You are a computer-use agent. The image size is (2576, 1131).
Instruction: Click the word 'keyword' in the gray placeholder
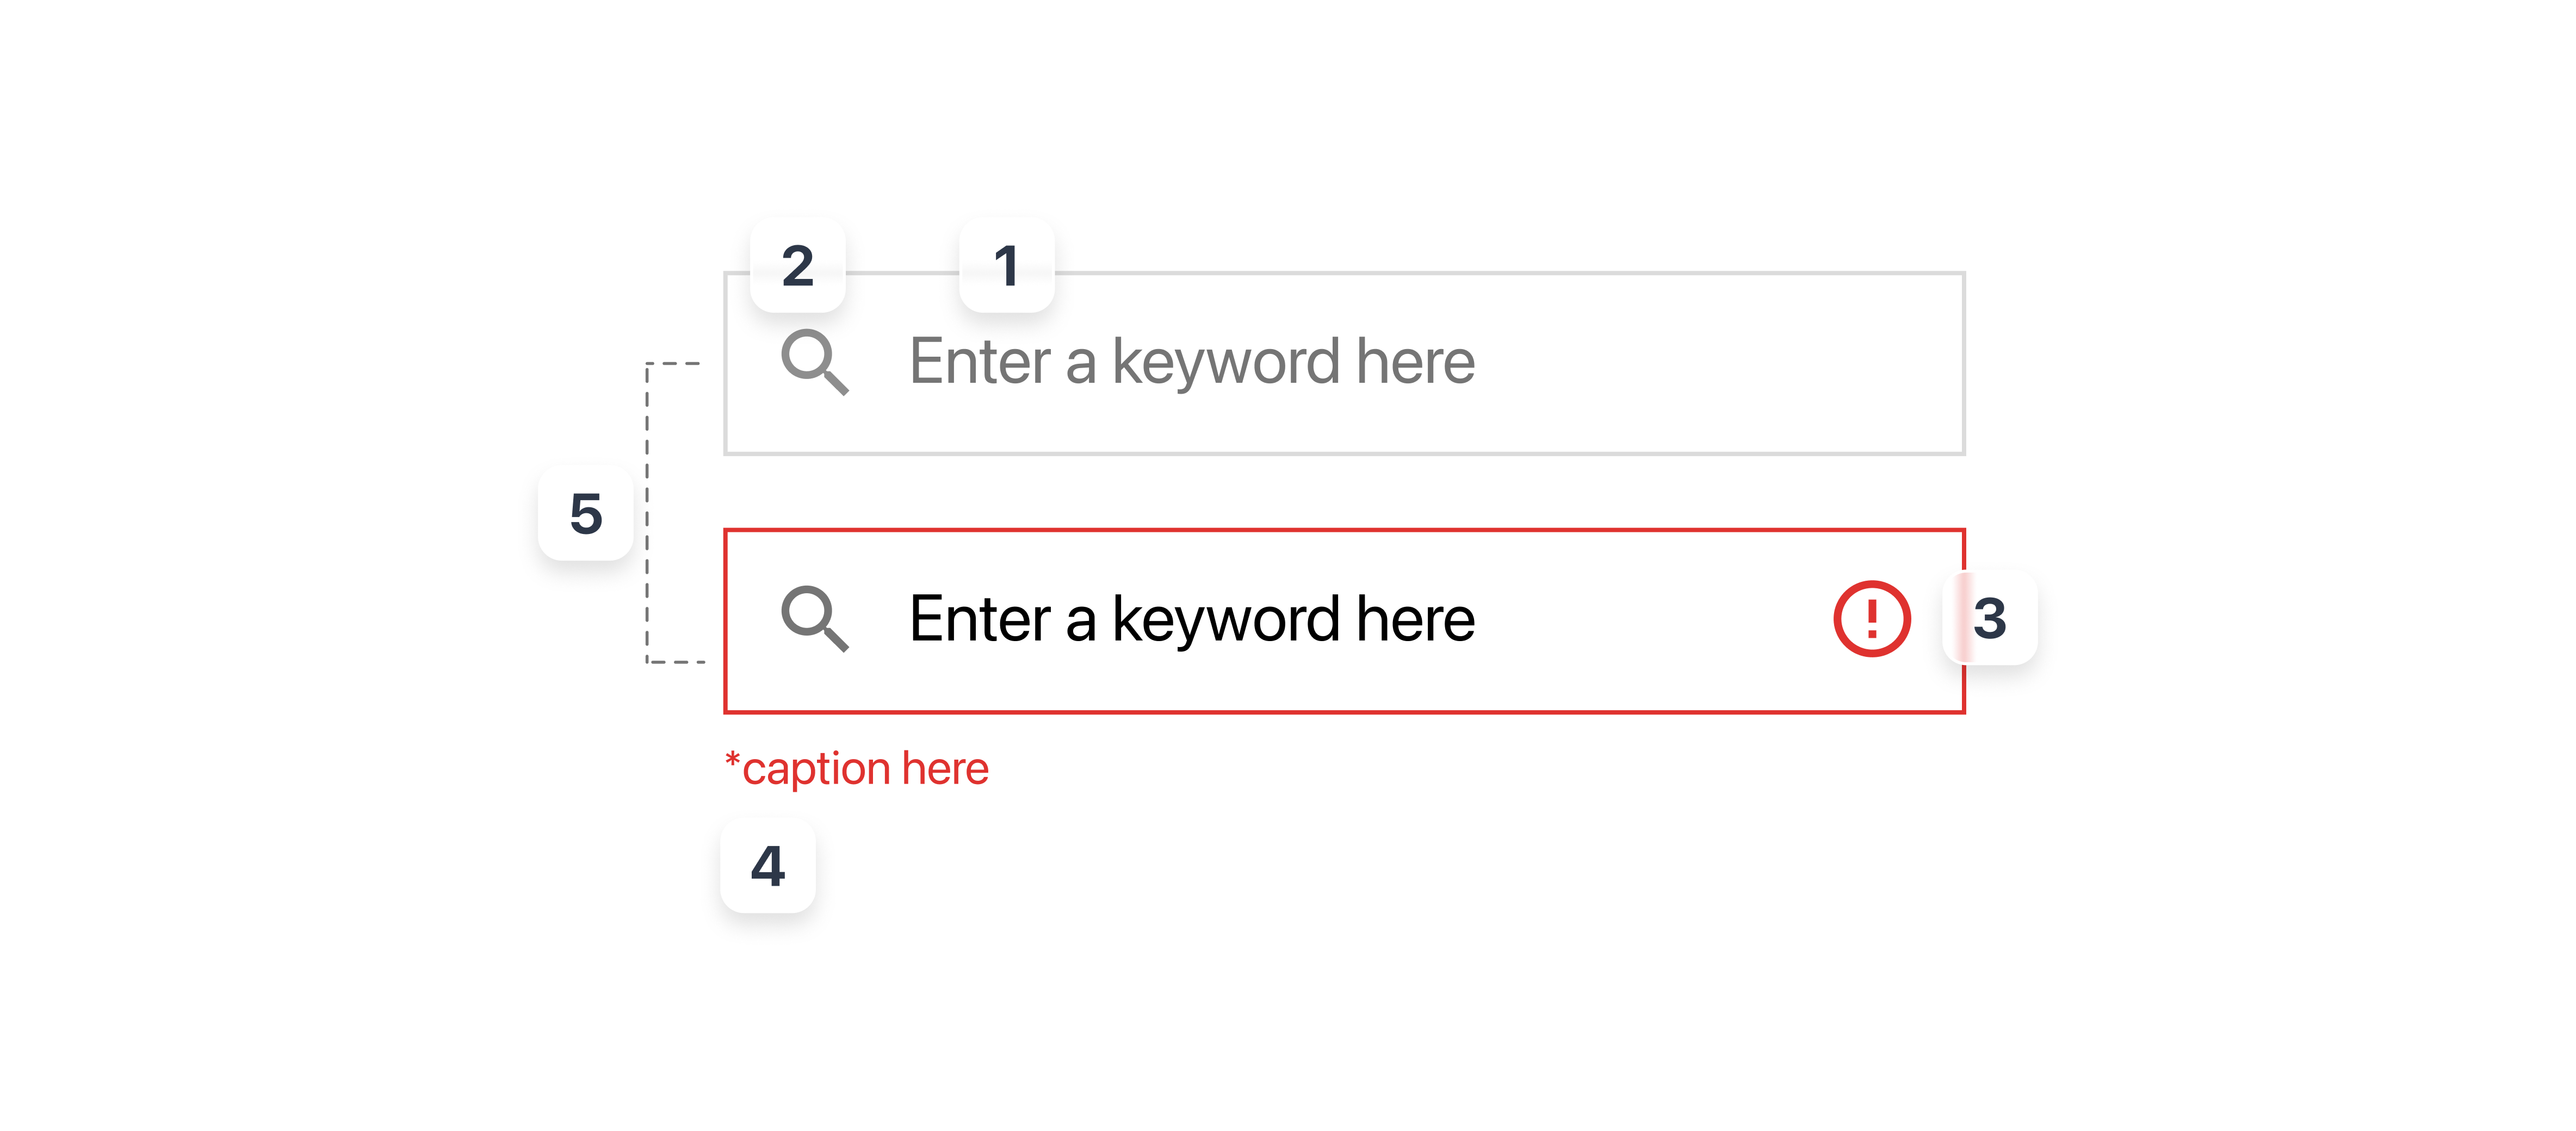[x=1225, y=362]
